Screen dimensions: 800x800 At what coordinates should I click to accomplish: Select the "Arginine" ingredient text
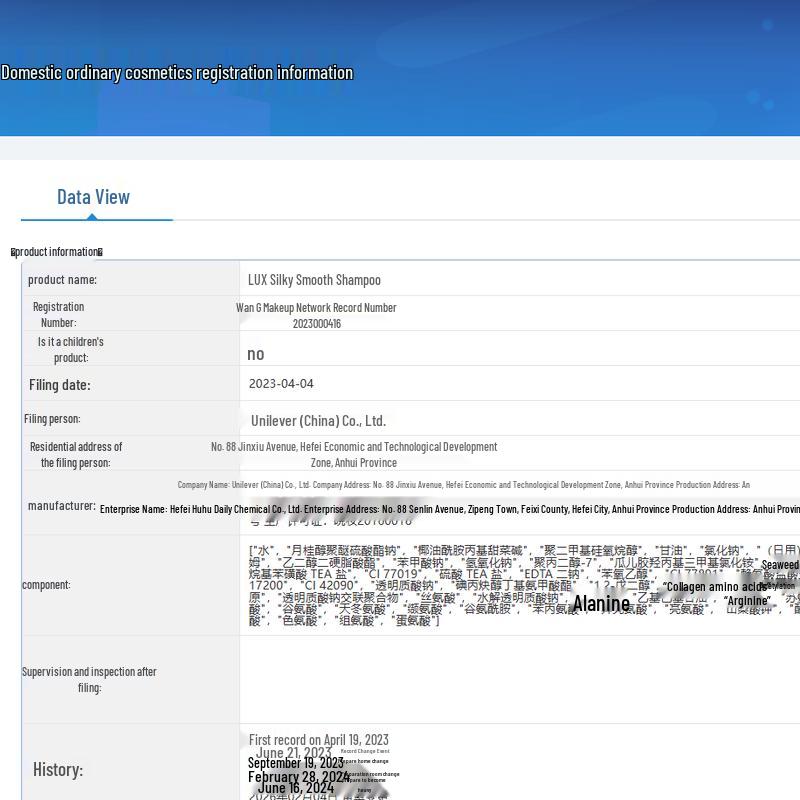pyautogui.click(x=747, y=601)
